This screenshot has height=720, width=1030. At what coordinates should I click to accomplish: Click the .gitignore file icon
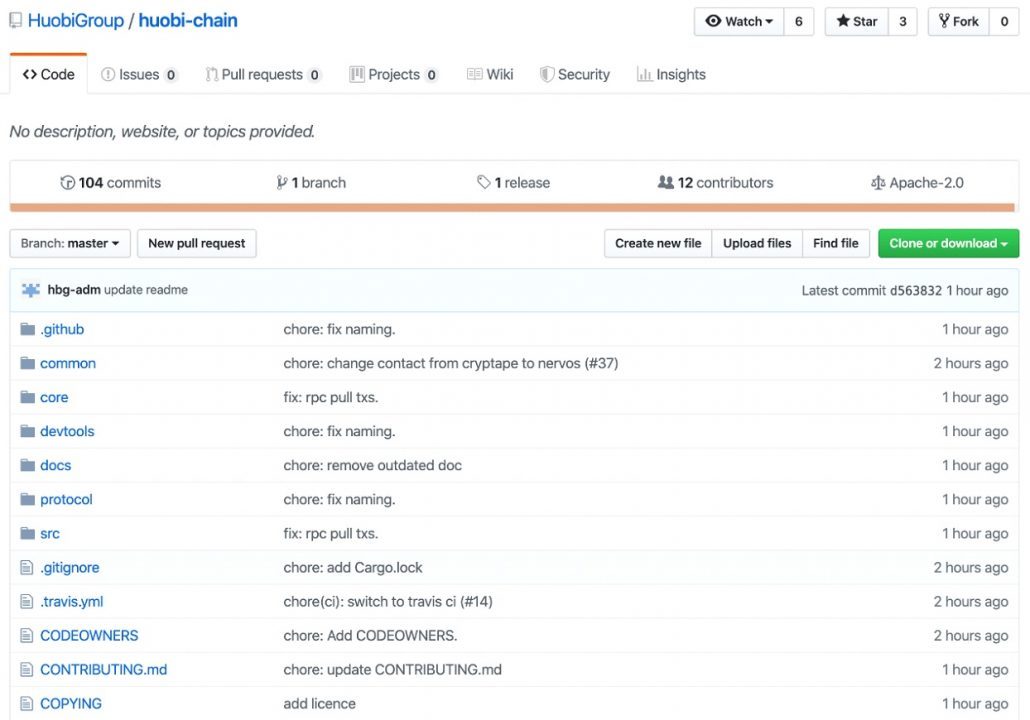pos(26,568)
